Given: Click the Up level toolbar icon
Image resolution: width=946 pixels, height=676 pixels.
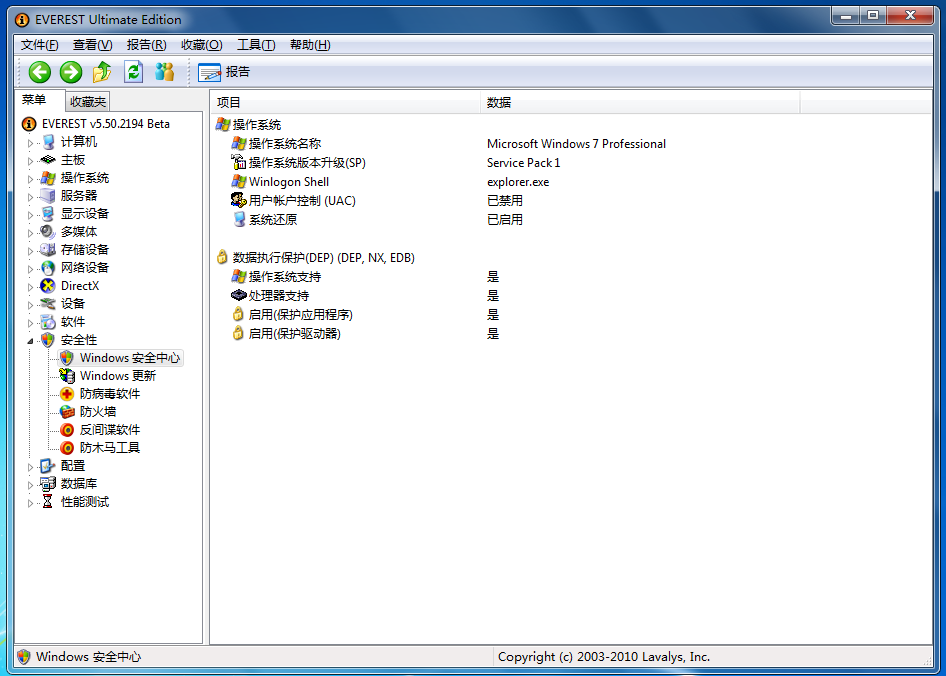Looking at the screenshot, I should (102, 72).
